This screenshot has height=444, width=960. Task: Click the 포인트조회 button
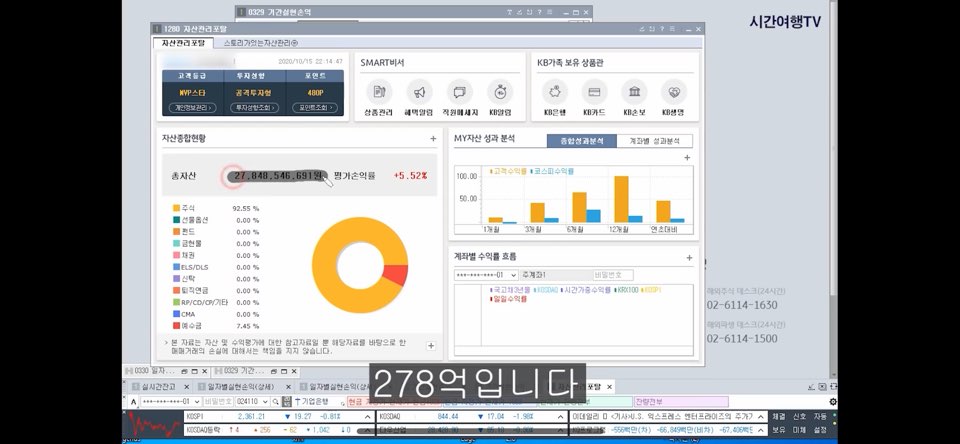coord(315,108)
